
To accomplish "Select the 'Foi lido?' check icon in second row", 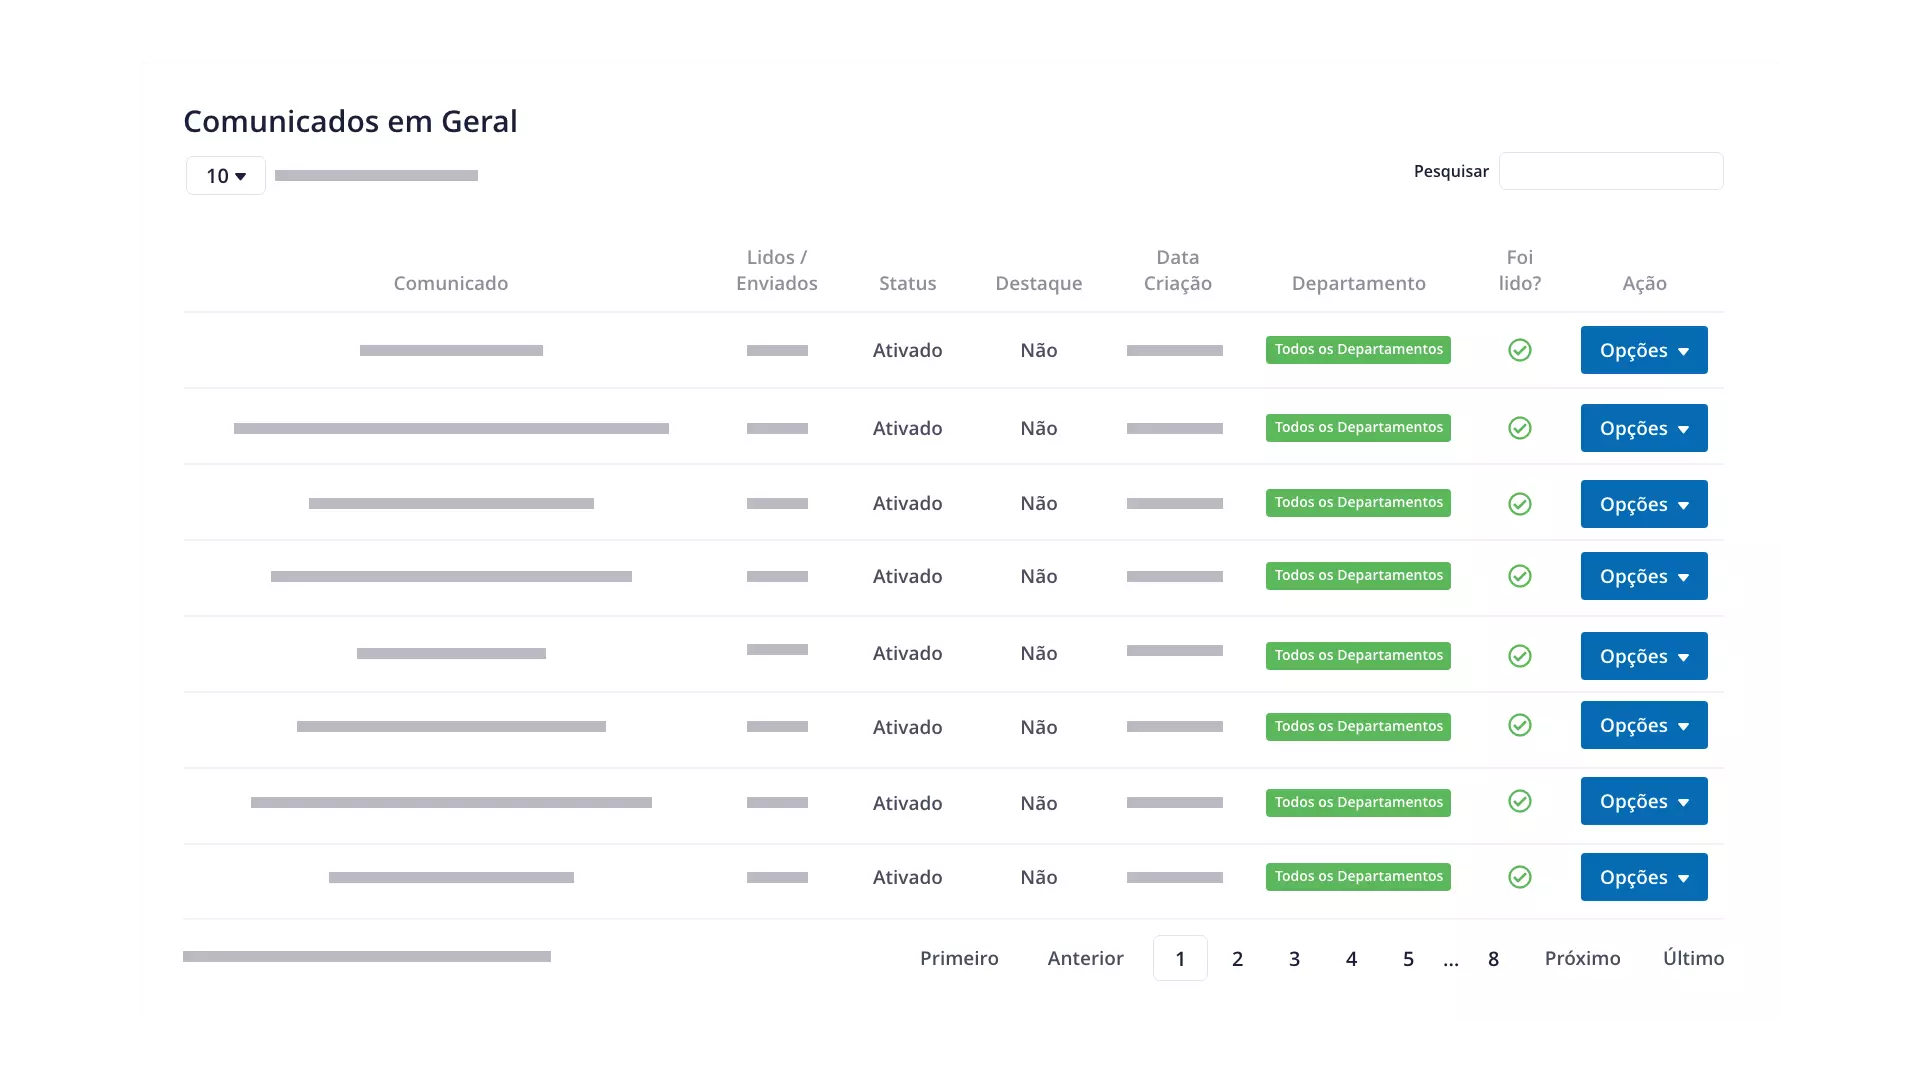I will pyautogui.click(x=1519, y=427).
